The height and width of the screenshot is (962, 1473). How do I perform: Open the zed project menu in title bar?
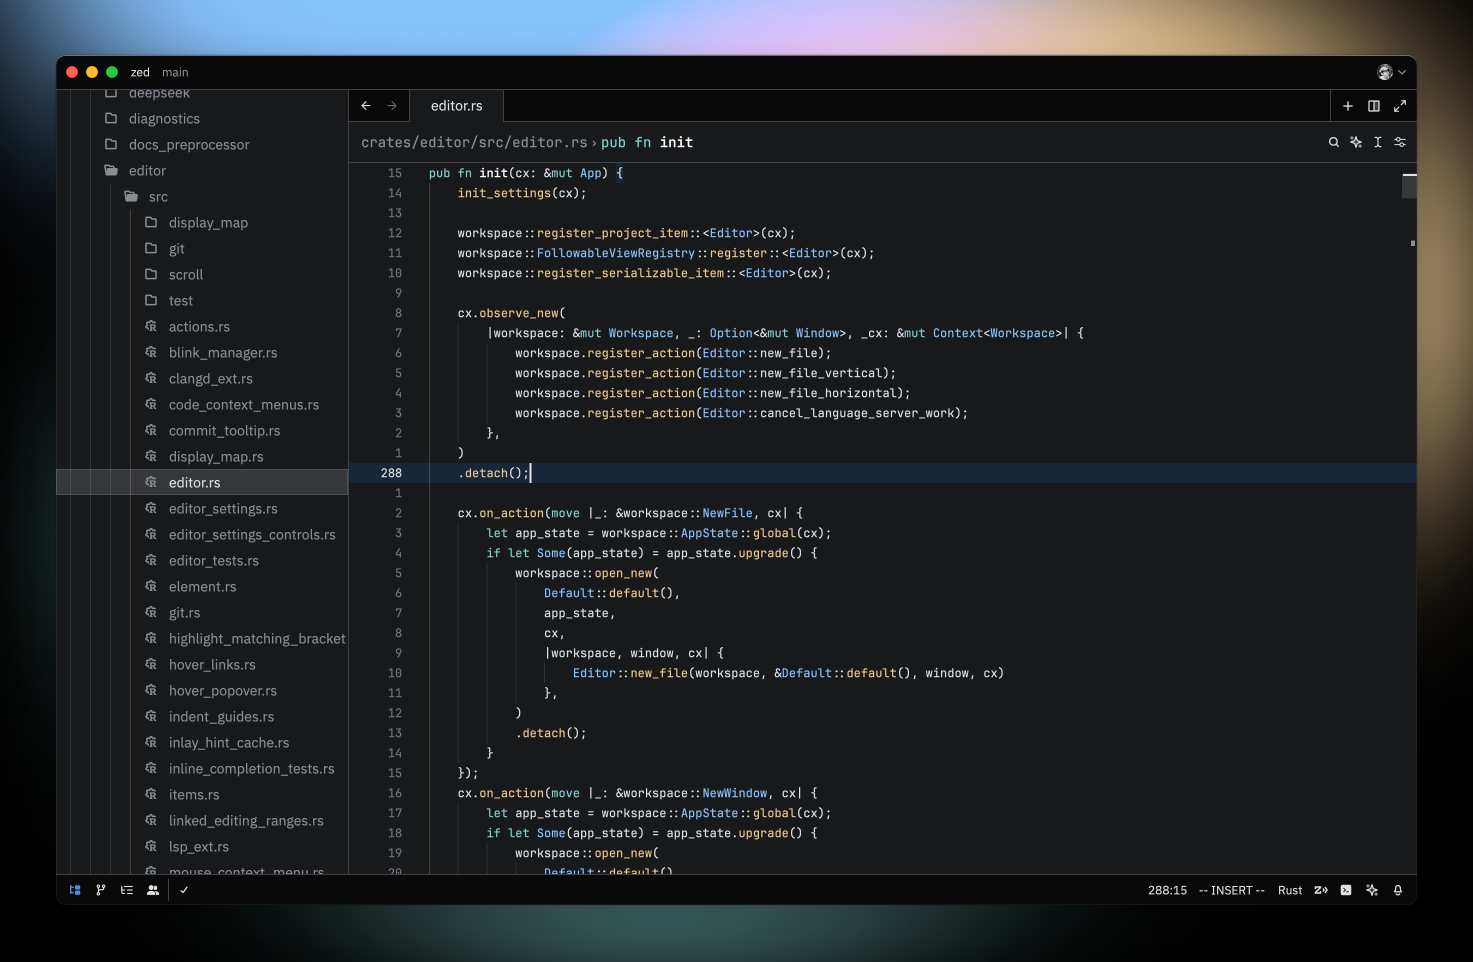tap(140, 72)
